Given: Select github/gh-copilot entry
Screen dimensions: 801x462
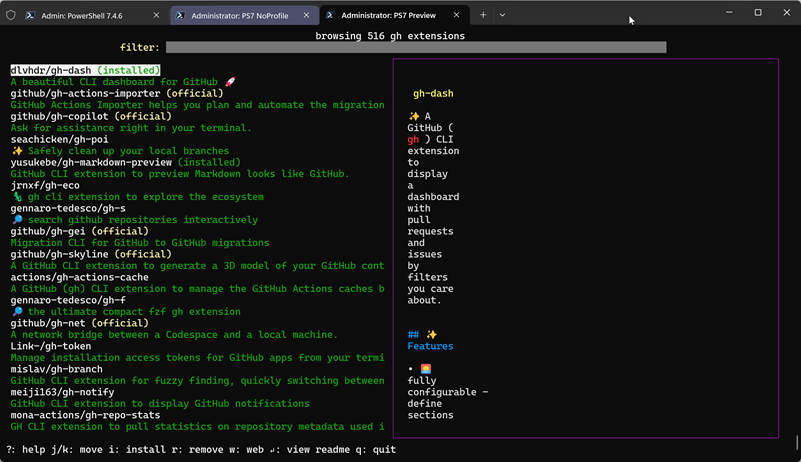Looking at the screenshot, I should click(91, 116).
